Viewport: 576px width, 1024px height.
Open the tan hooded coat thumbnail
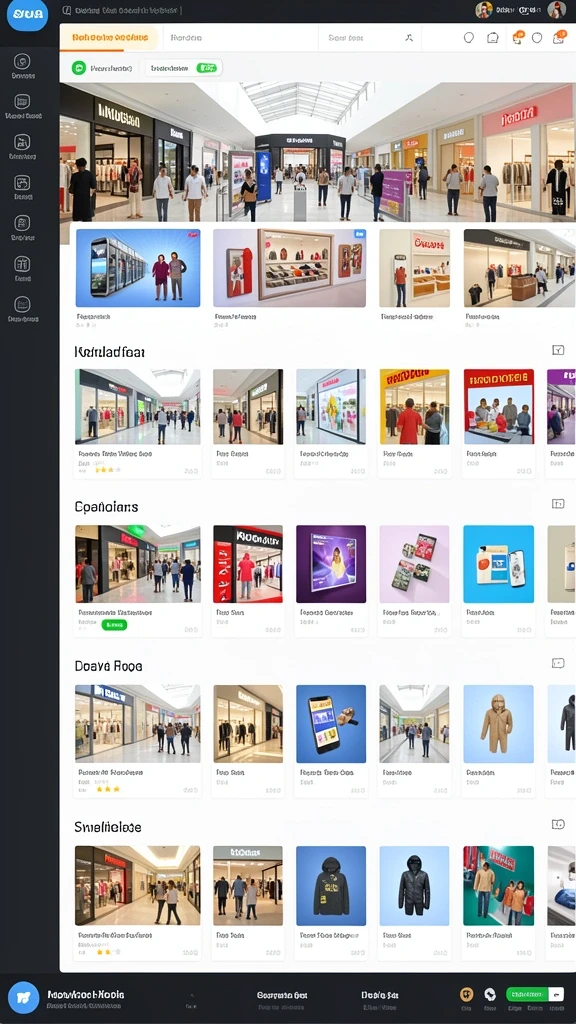tap(498, 724)
